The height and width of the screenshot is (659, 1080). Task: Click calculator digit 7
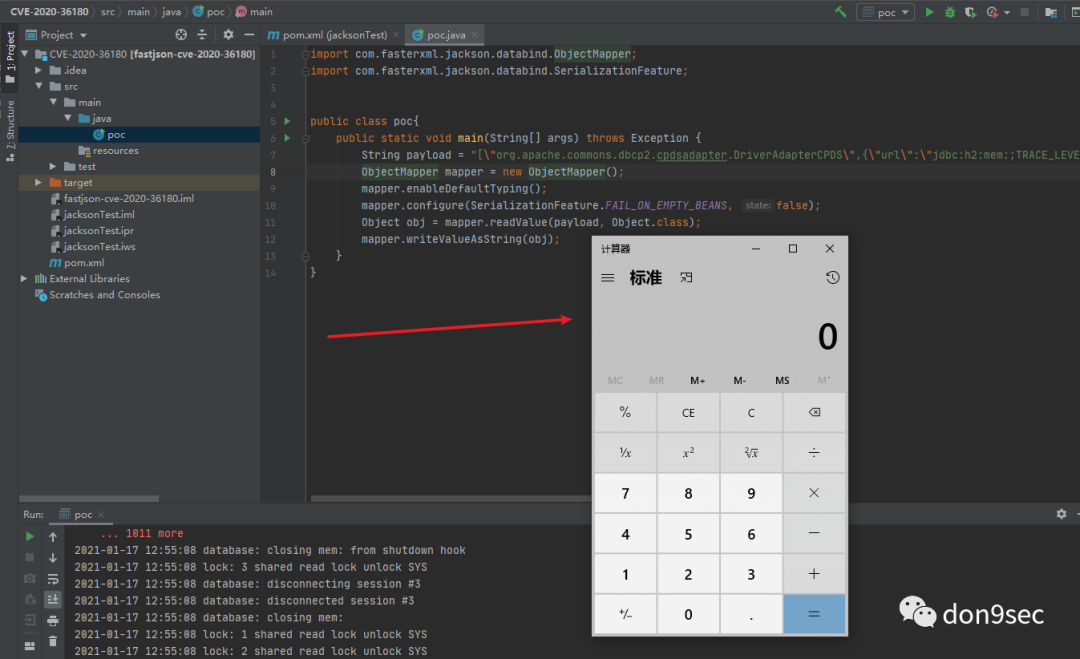tap(625, 493)
